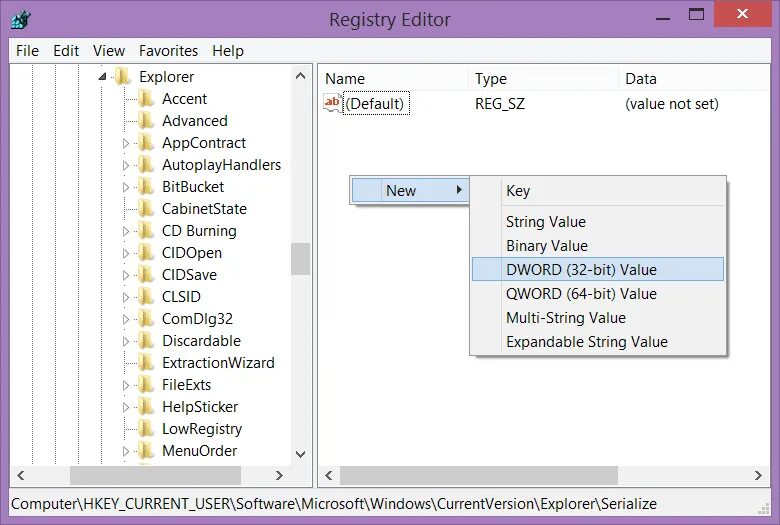Expand the ComDlg32 tree node
The image size is (780, 525).
pyautogui.click(x=126, y=319)
